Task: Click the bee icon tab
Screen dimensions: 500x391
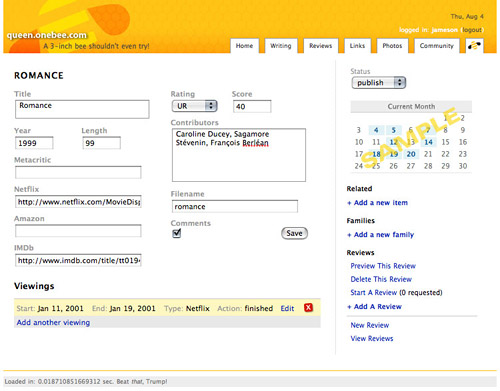Action: click(474, 46)
